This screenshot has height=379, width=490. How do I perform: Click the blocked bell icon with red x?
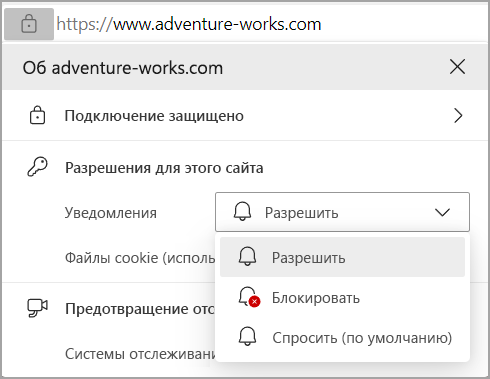(249, 297)
